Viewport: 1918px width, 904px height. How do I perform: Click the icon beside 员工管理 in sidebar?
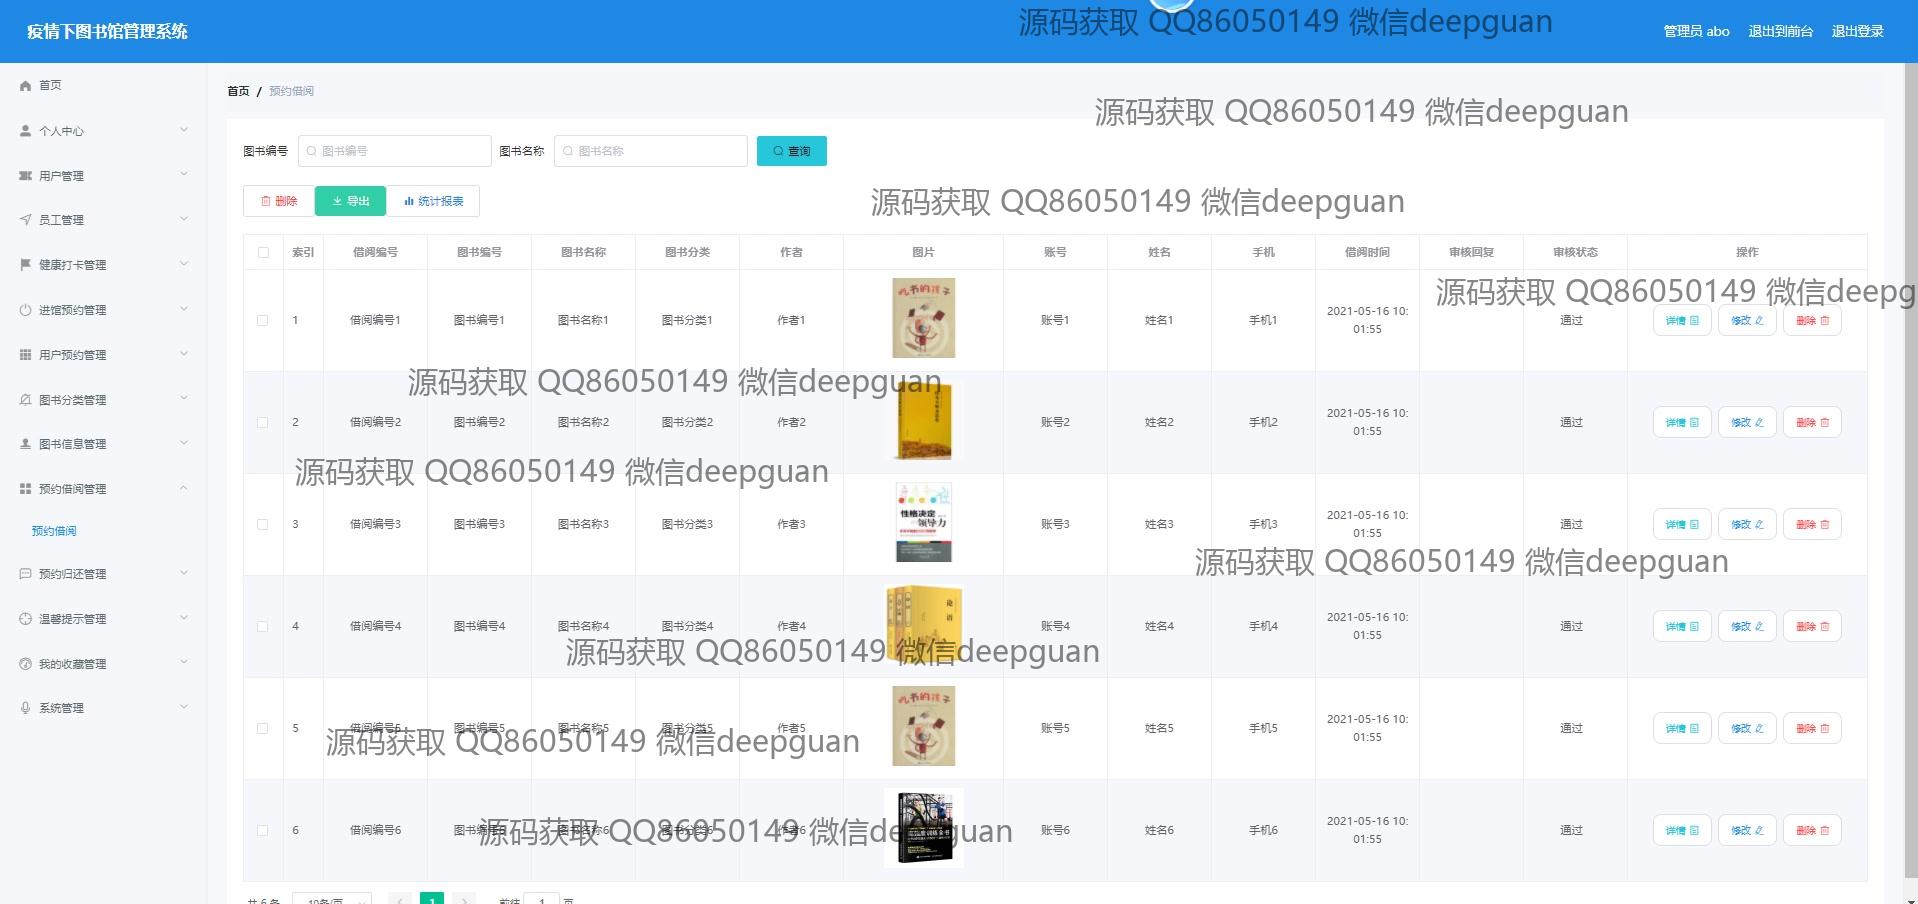point(26,220)
